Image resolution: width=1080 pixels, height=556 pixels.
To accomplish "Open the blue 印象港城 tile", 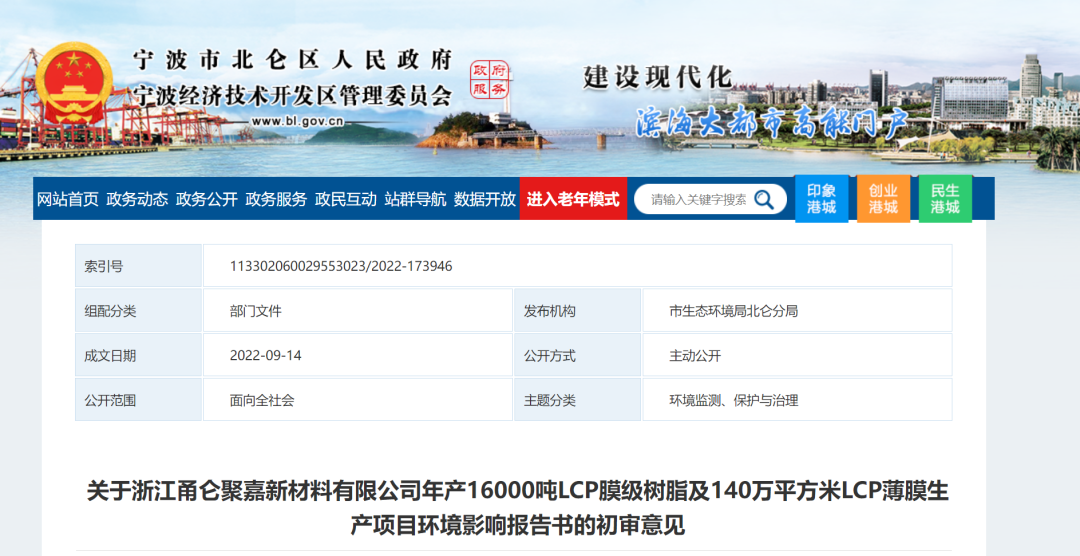I will pos(821,199).
